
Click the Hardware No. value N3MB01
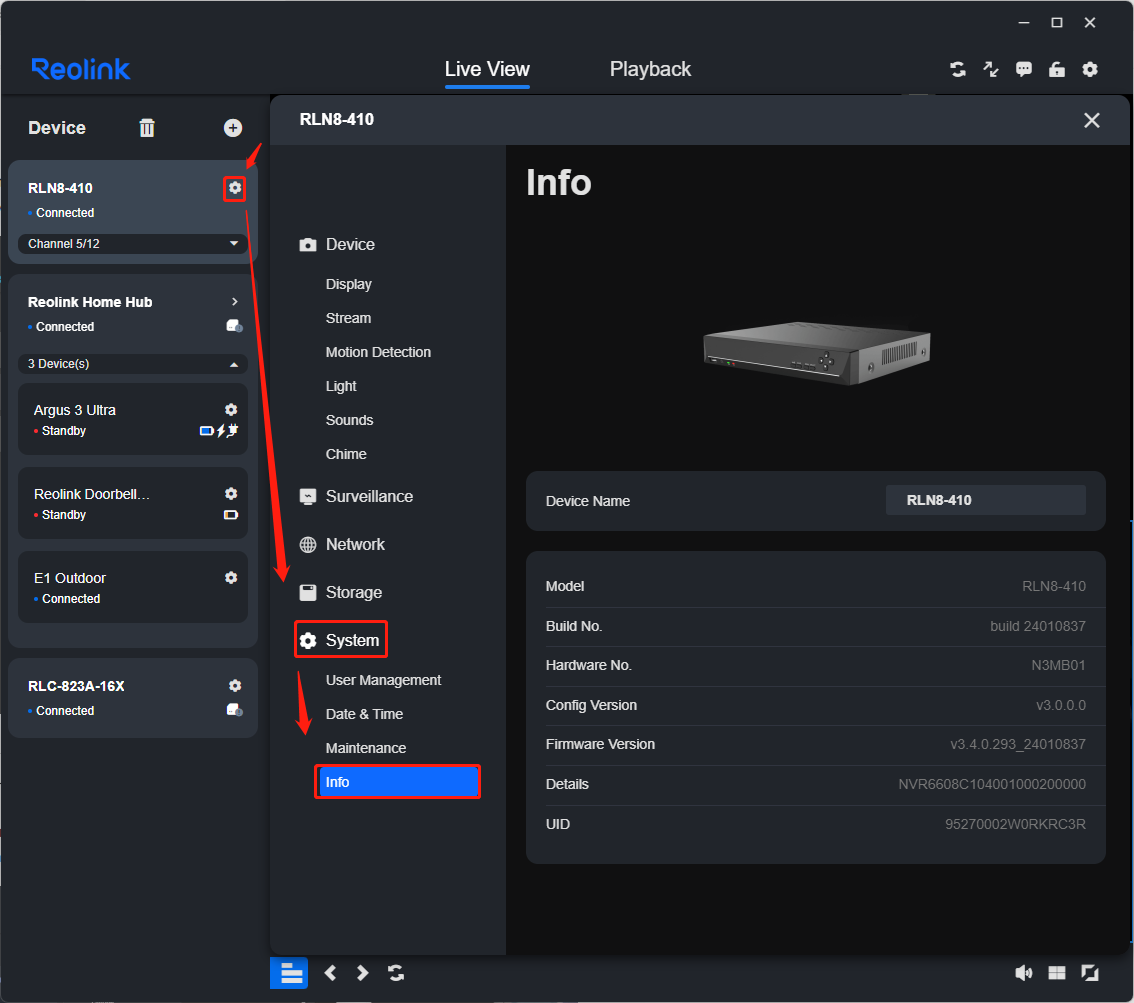coord(1059,665)
